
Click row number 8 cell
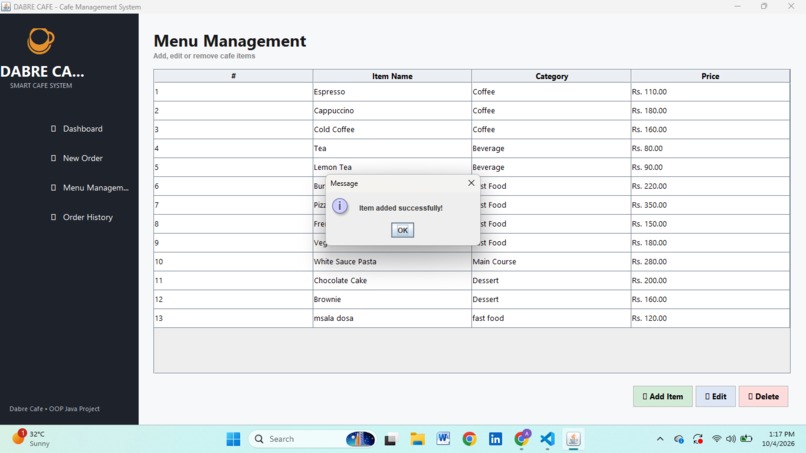tap(233, 224)
